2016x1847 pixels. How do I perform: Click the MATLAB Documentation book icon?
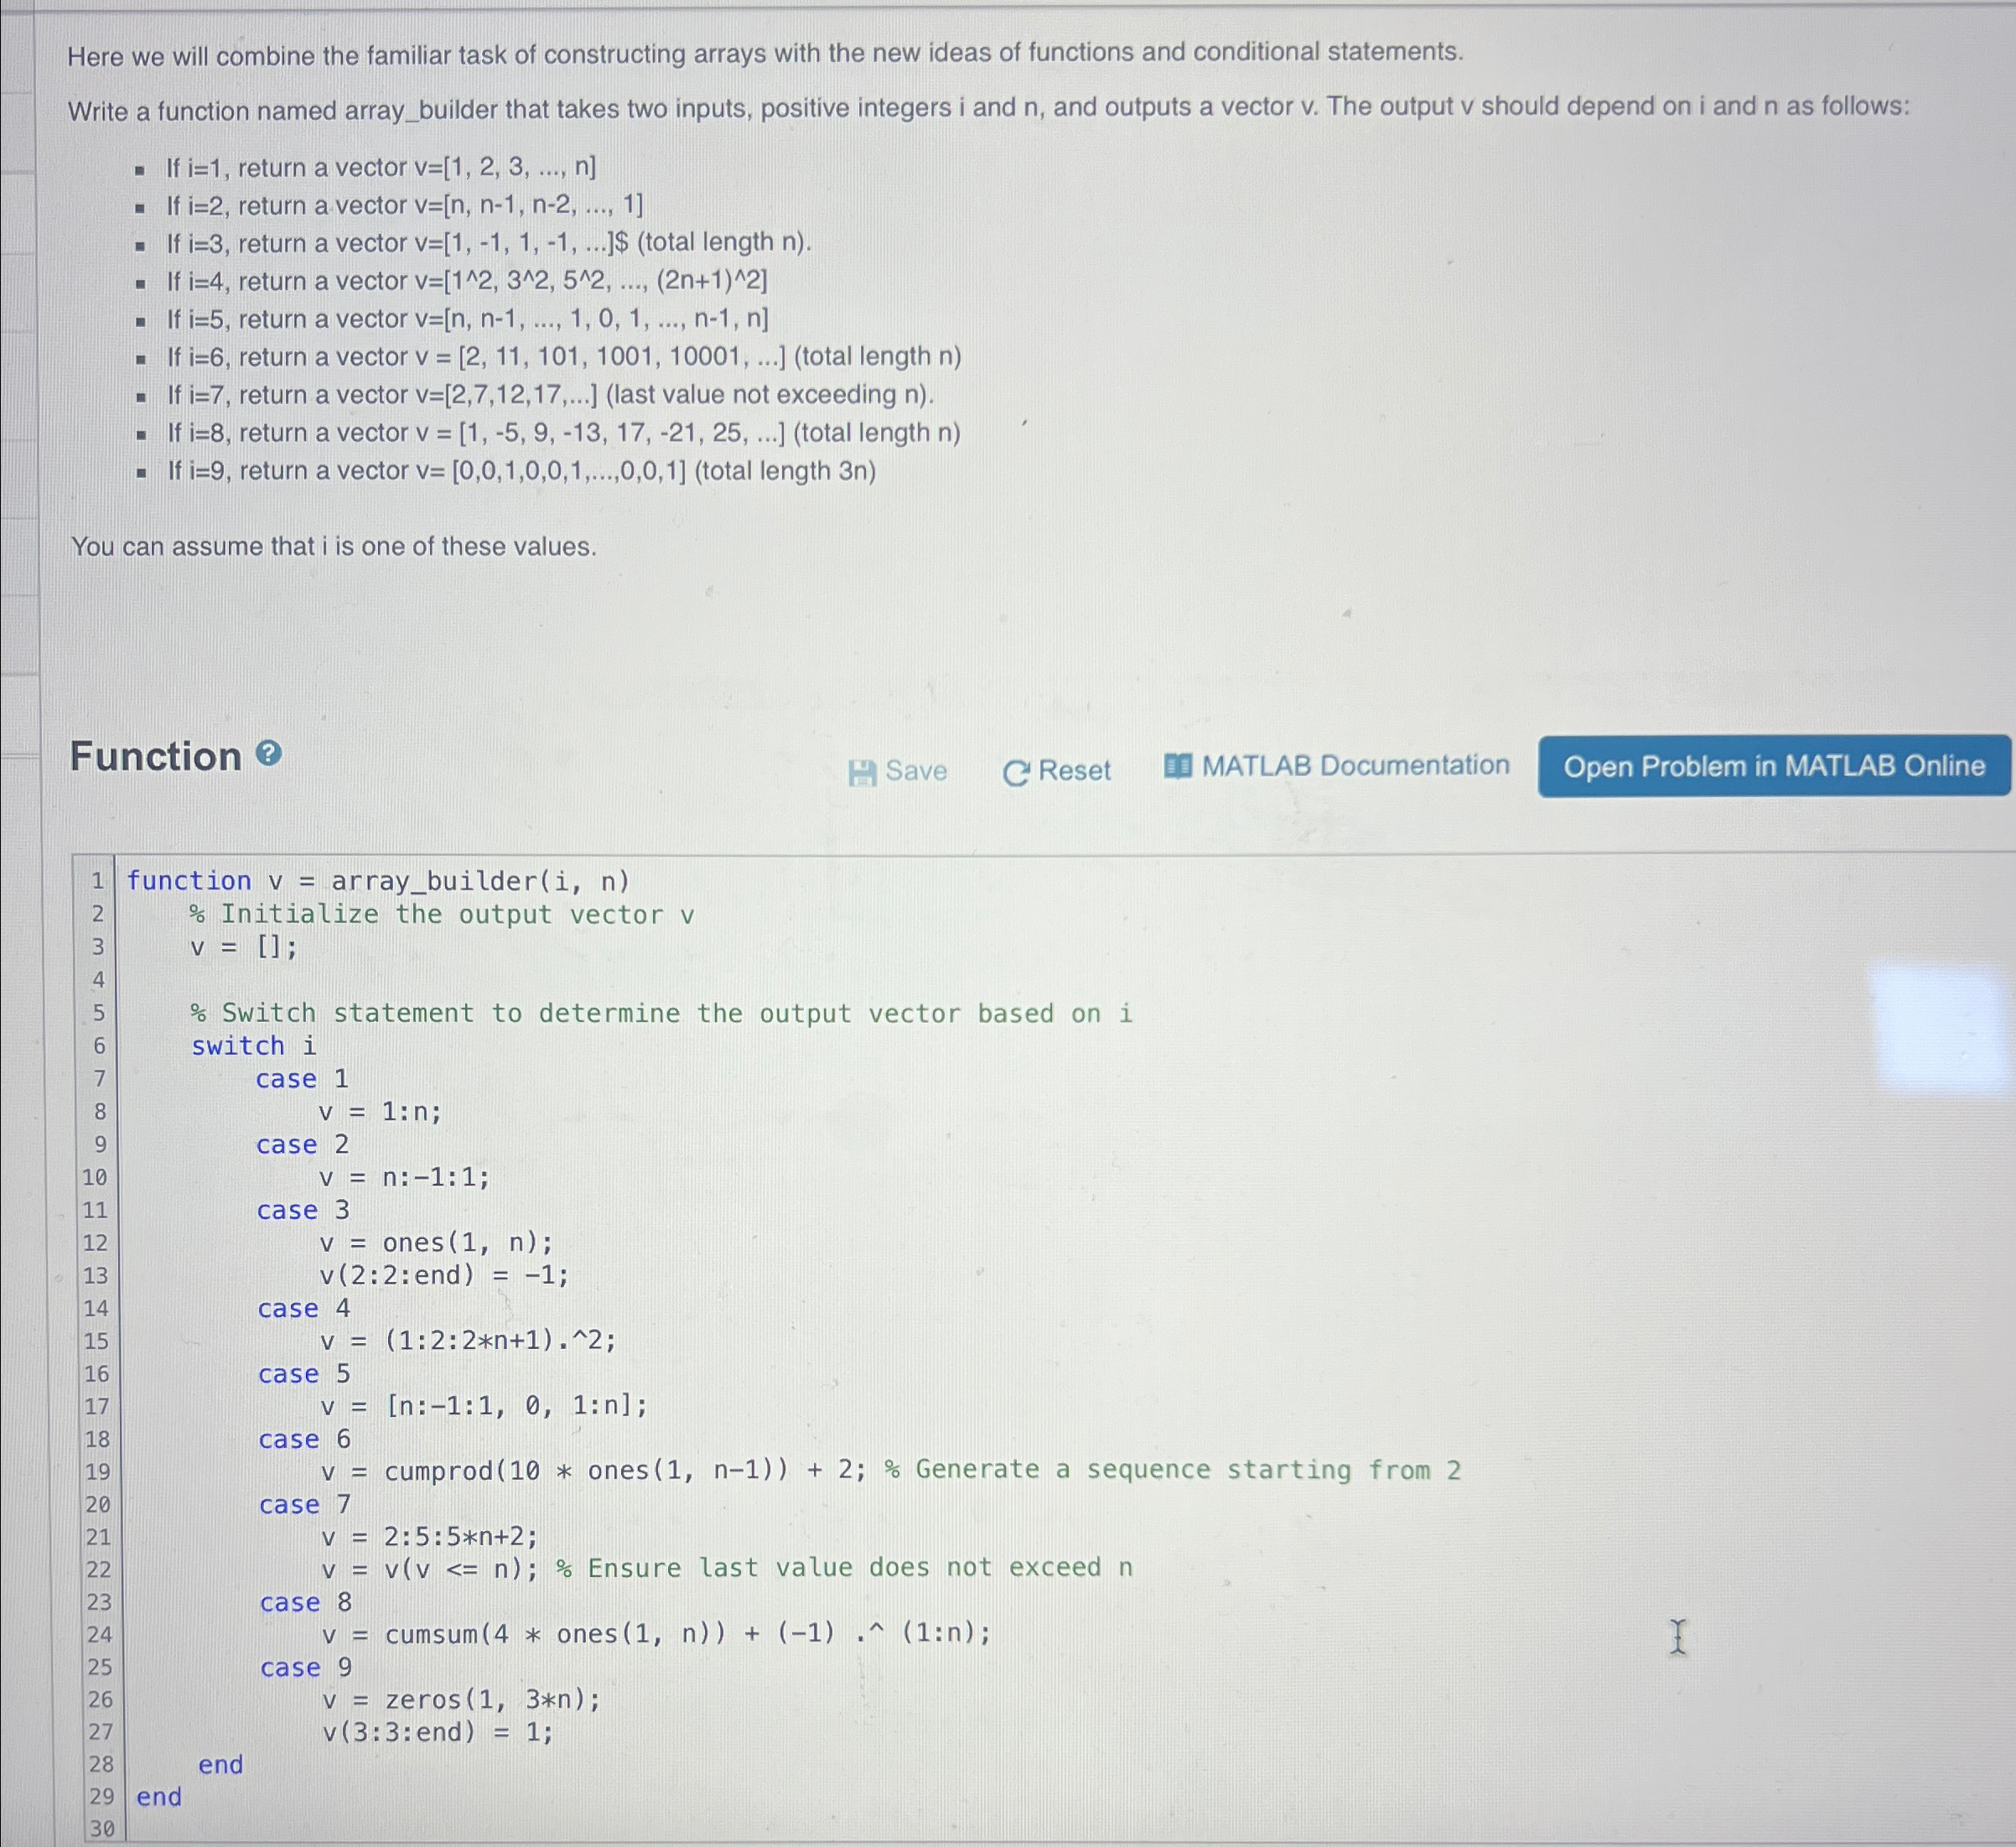pos(1178,766)
